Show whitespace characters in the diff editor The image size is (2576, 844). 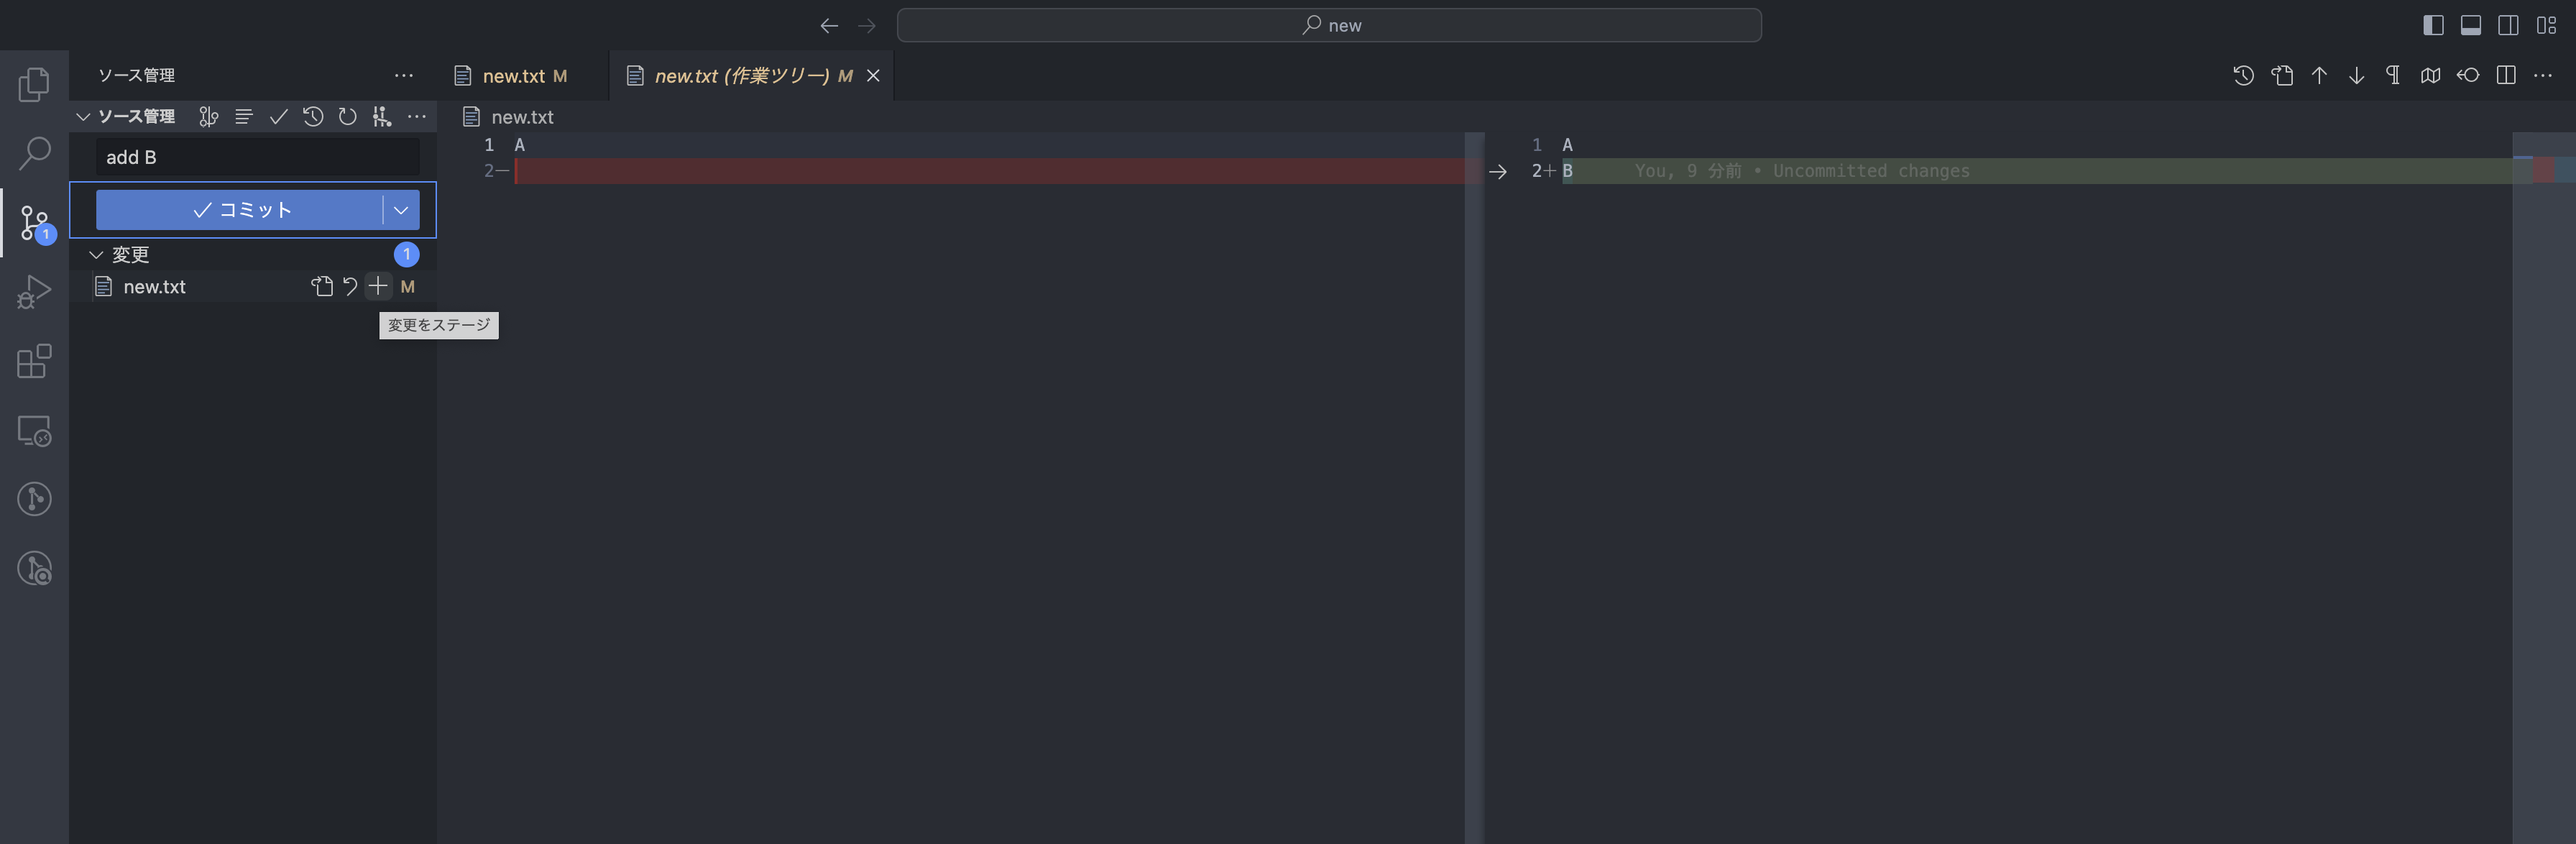click(x=2392, y=75)
